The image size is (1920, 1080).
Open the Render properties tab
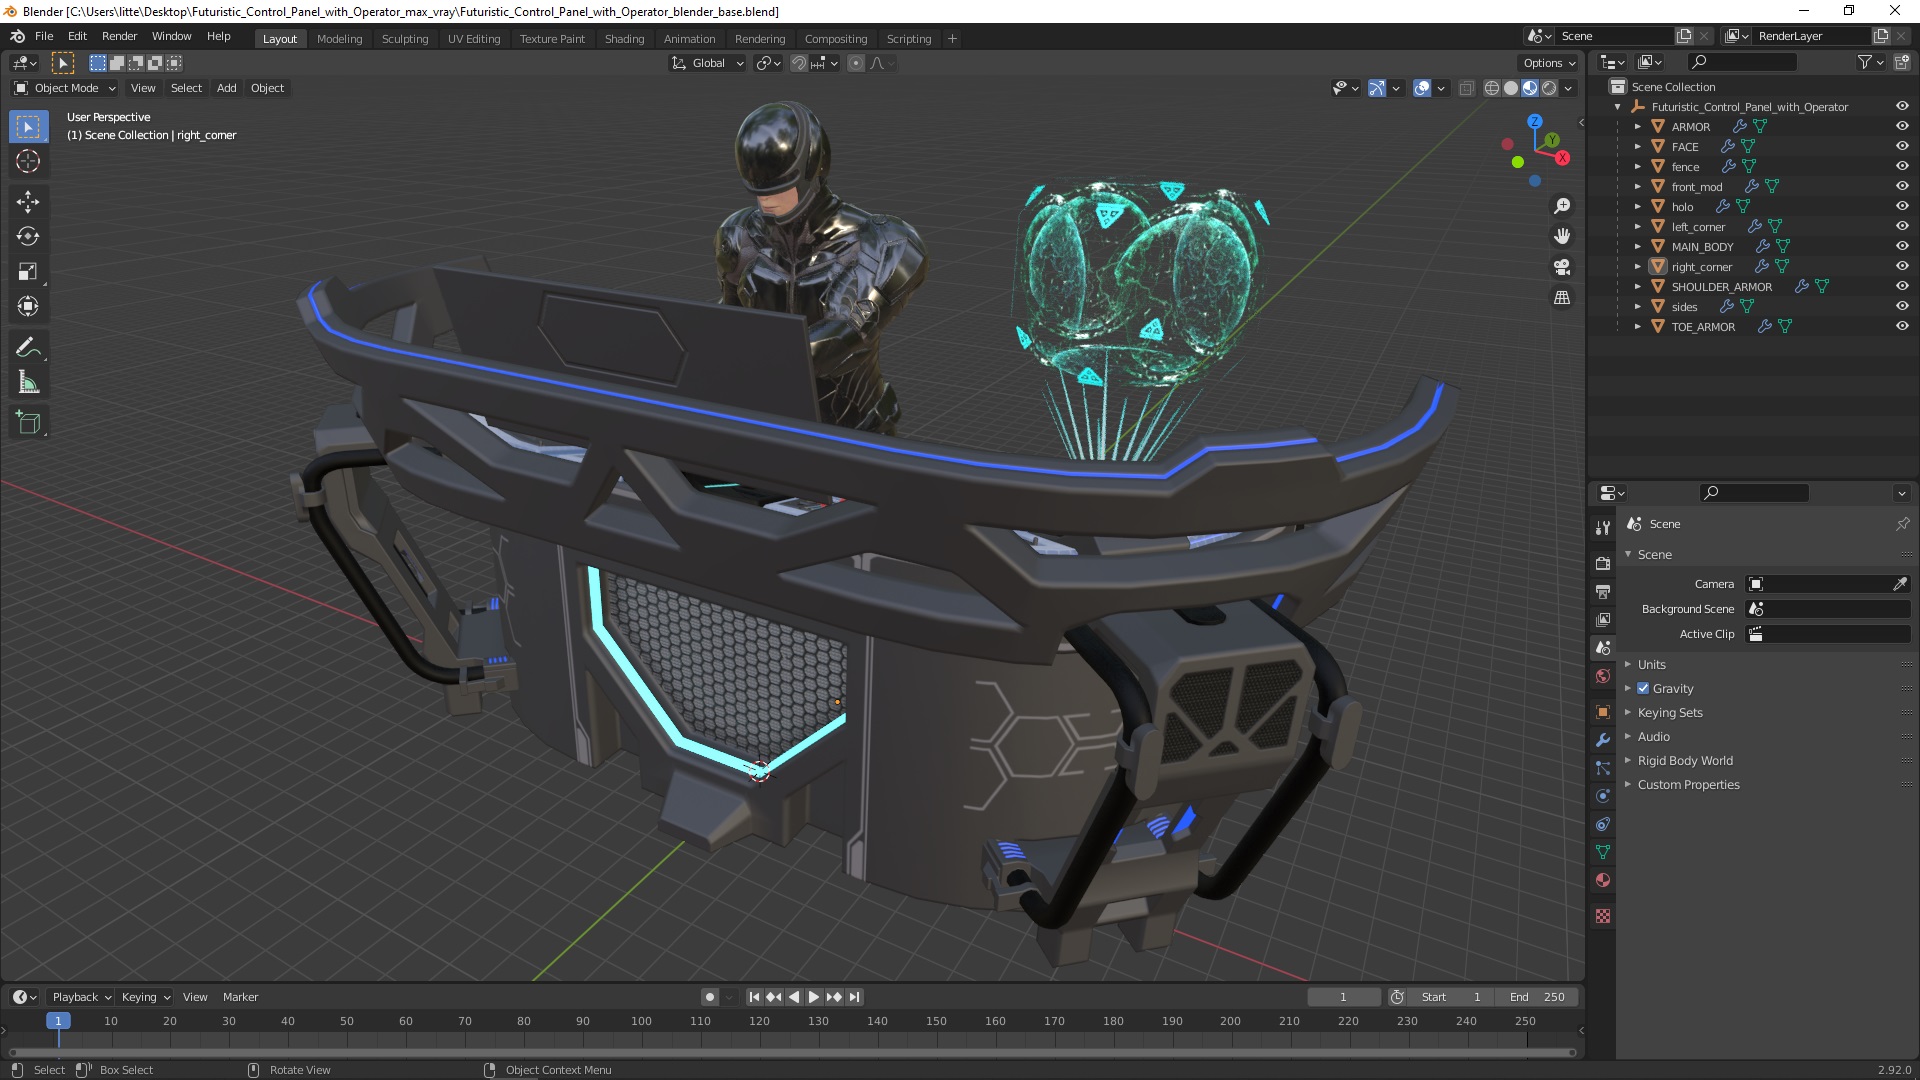[x=1603, y=563]
